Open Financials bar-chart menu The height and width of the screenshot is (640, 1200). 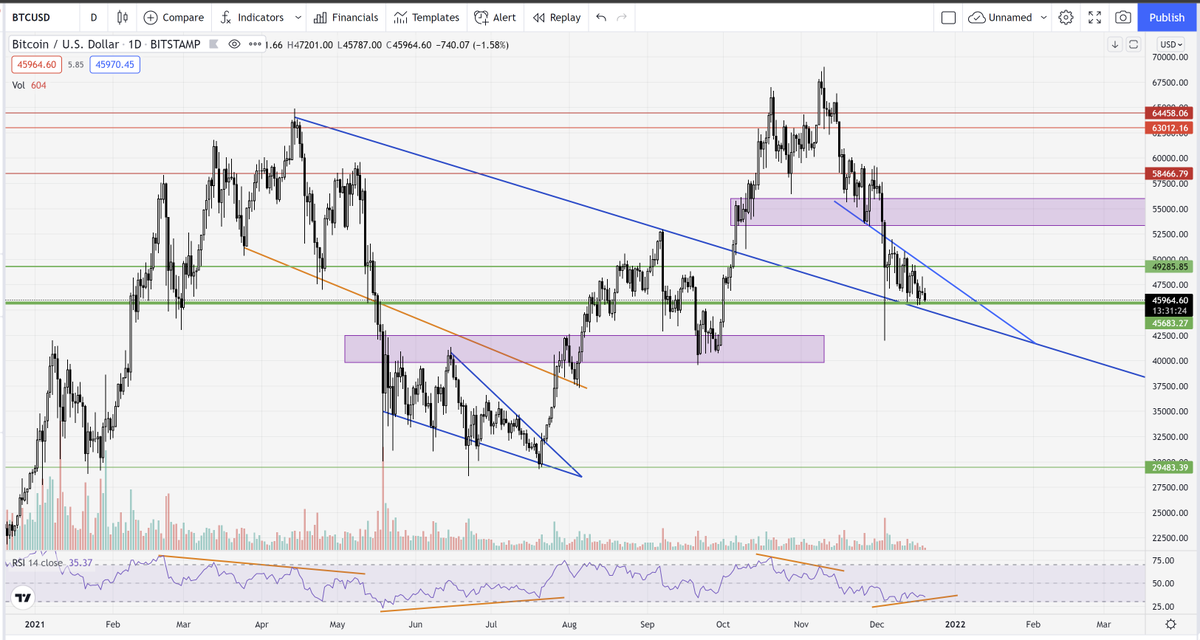346,17
